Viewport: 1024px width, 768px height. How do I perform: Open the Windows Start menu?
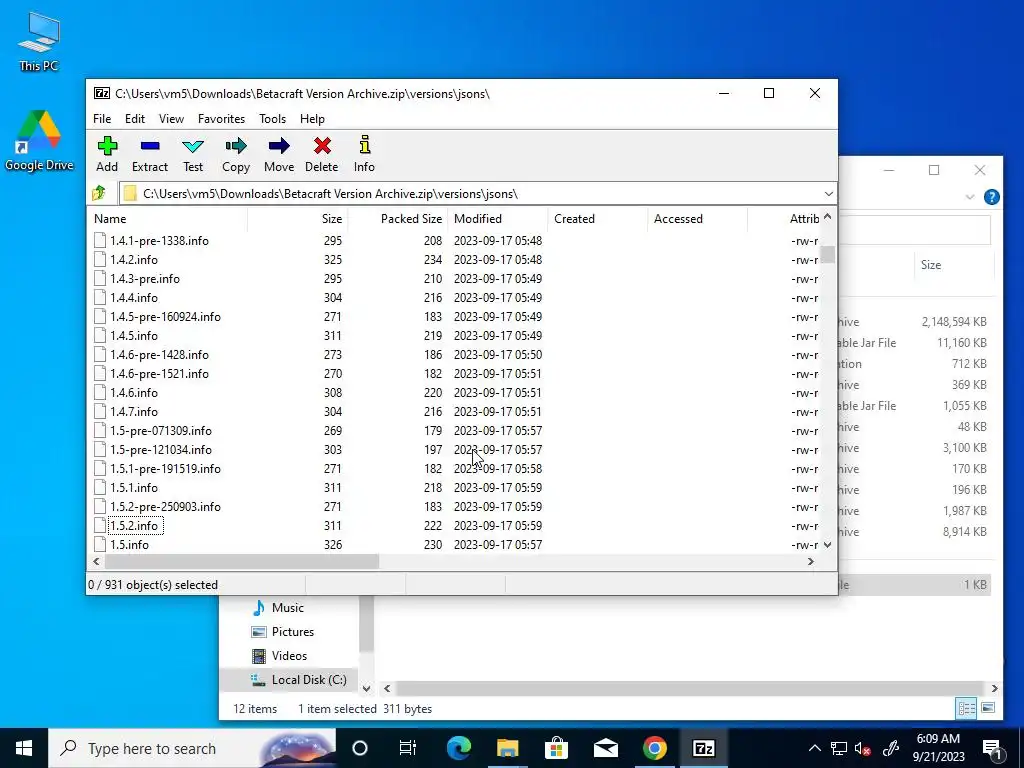pyautogui.click(x=24, y=748)
